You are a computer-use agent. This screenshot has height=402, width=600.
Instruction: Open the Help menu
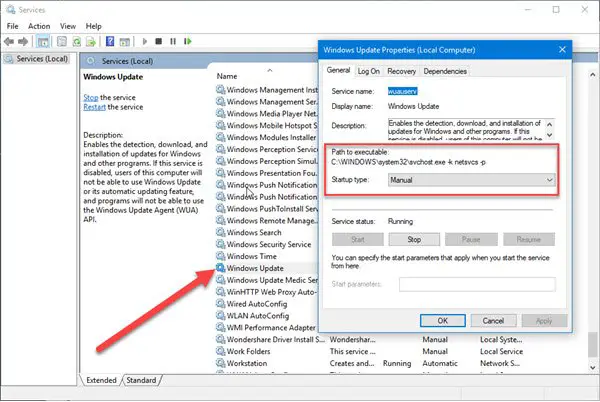tap(93, 26)
